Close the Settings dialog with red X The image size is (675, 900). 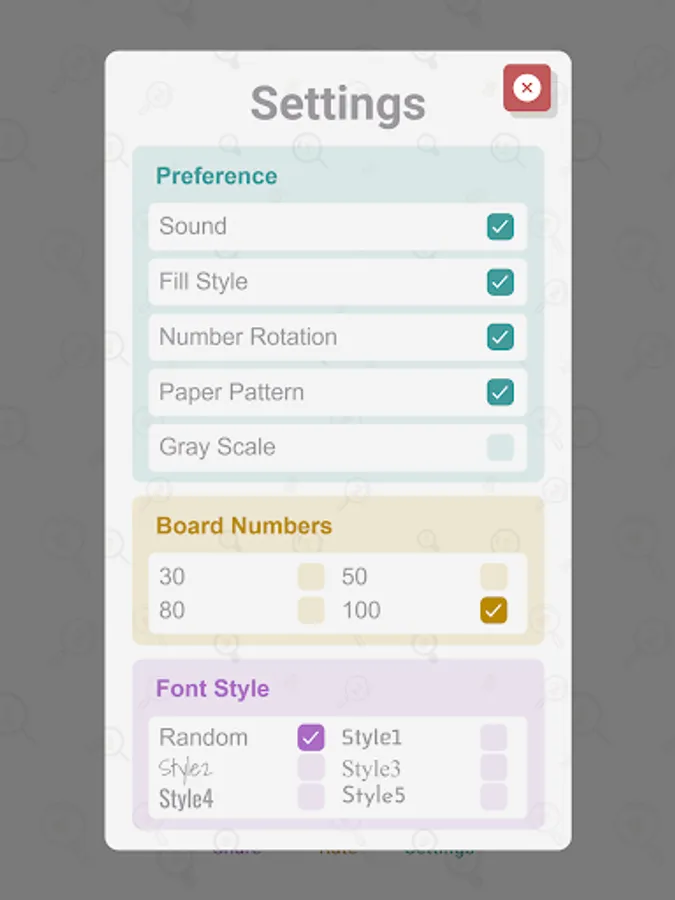pyautogui.click(x=526, y=88)
